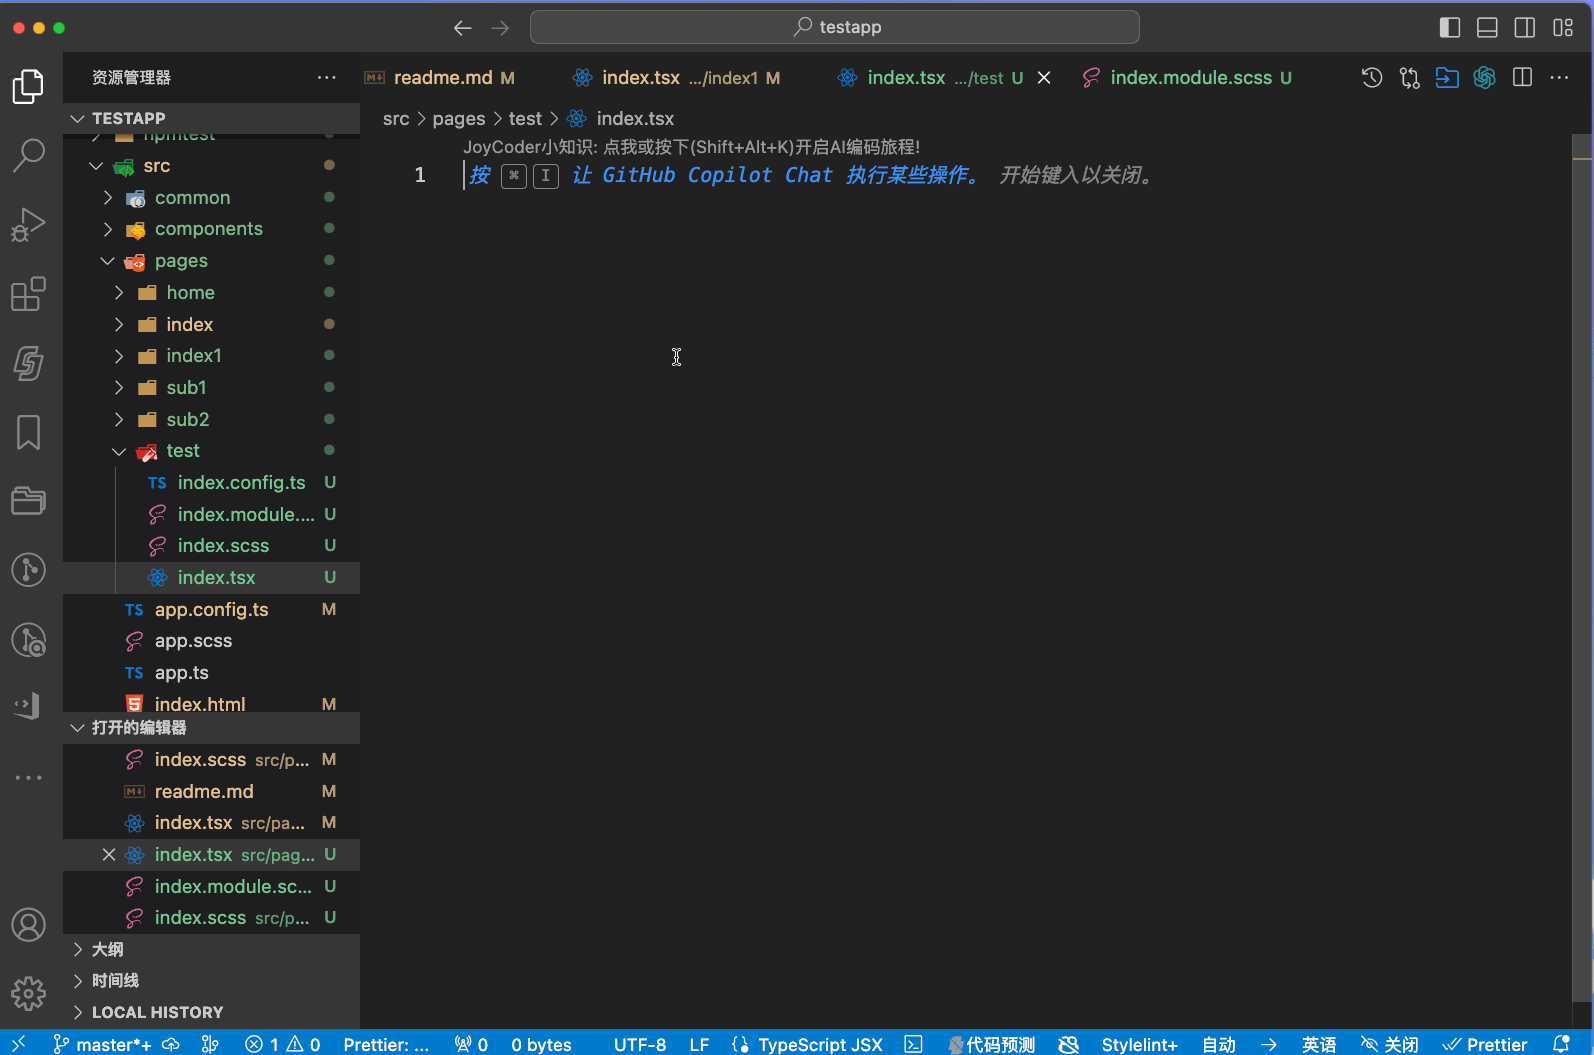
Task: Change end of line sequence LF
Action: 699,1044
